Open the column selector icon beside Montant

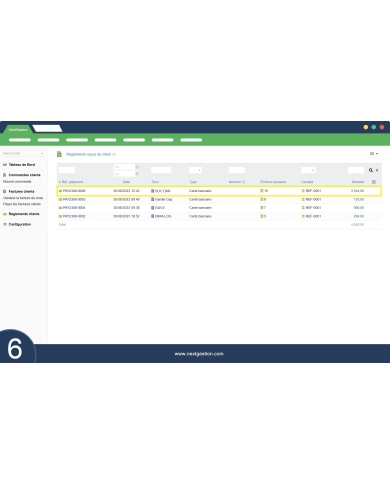(x=374, y=182)
